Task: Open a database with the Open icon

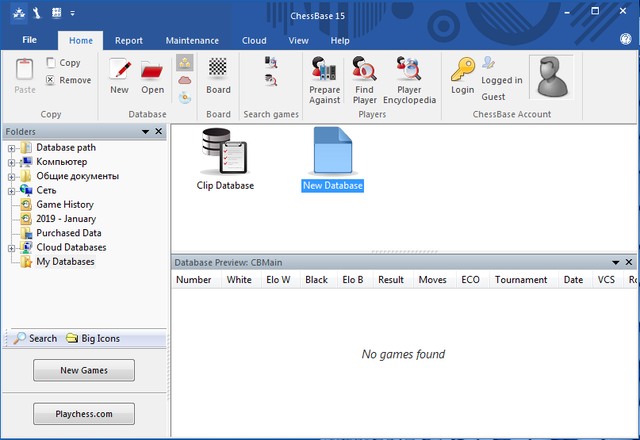Action: (152, 76)
